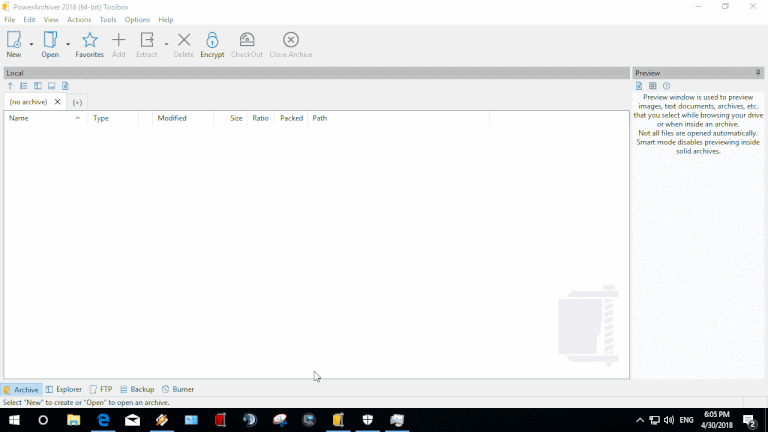Sort by the Packed column header
The width and height of the screenshot is (768, 432).
(291, 118)
